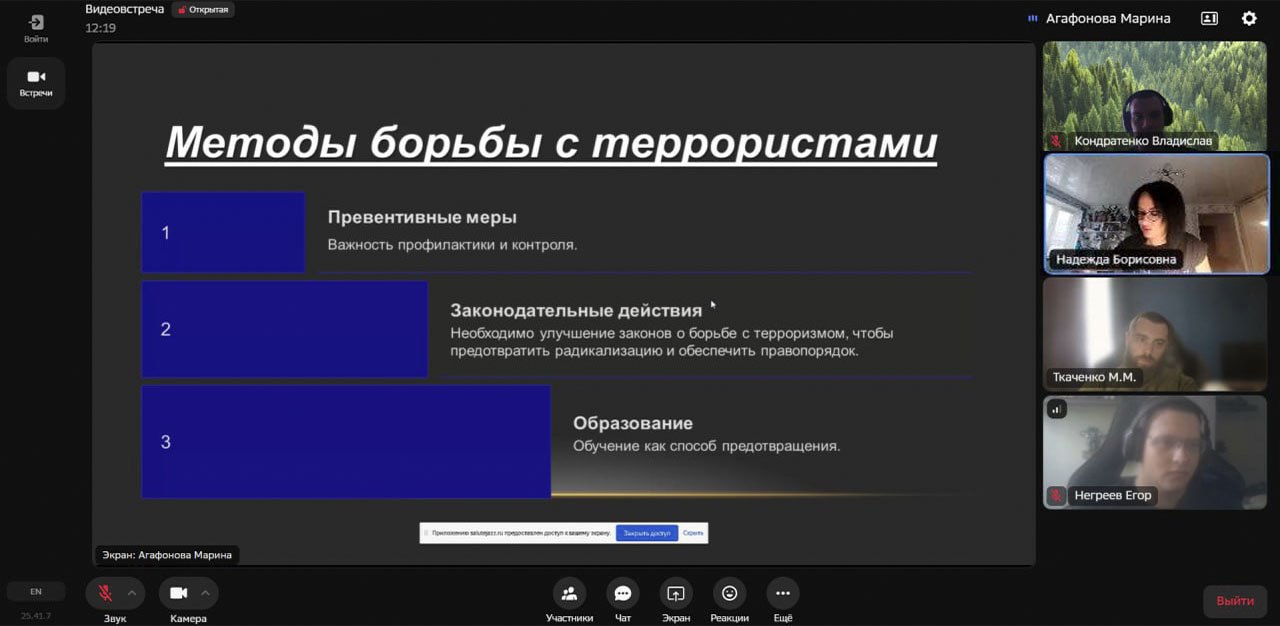Image resolution: width=1280 pixels, height=626 pixels.
Task: Leave the meeting with Выйти button
Action: coord(1235,601)
